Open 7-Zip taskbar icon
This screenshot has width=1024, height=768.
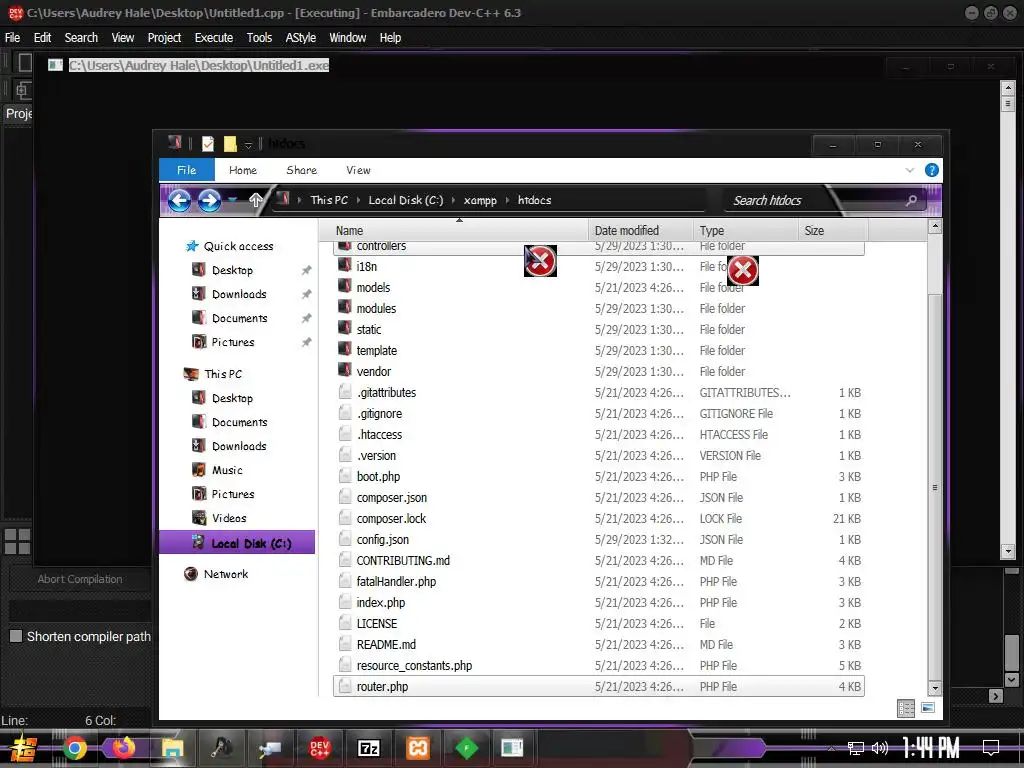(368, 748)
